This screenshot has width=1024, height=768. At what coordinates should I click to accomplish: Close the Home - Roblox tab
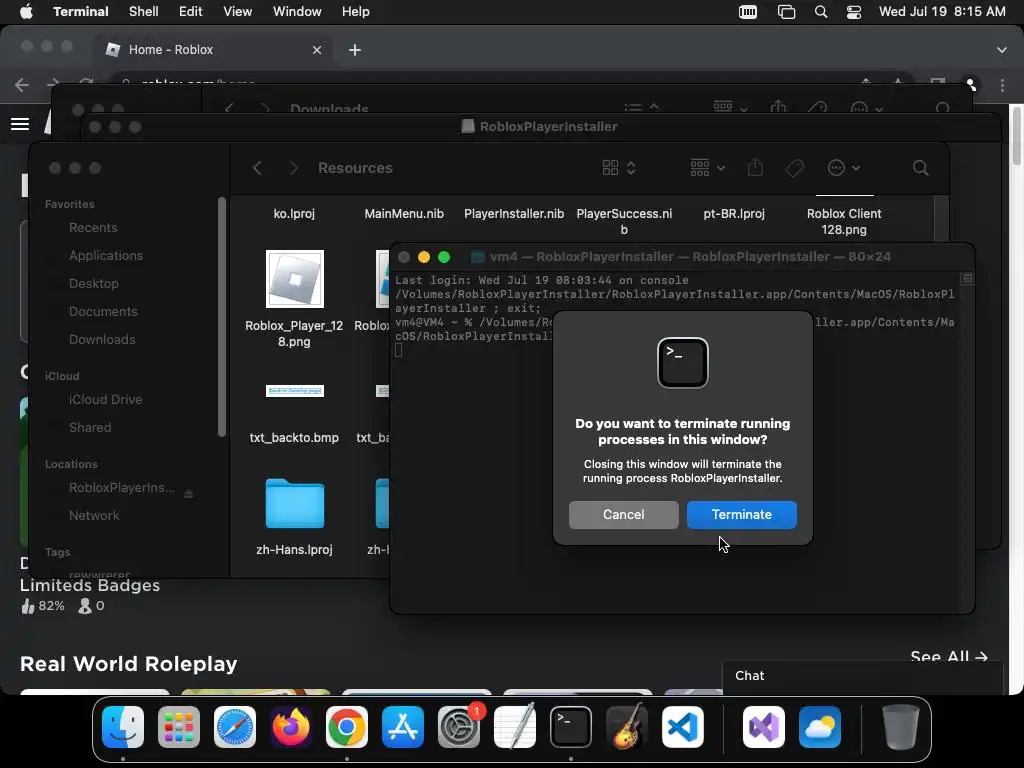(x=317, y=50)
